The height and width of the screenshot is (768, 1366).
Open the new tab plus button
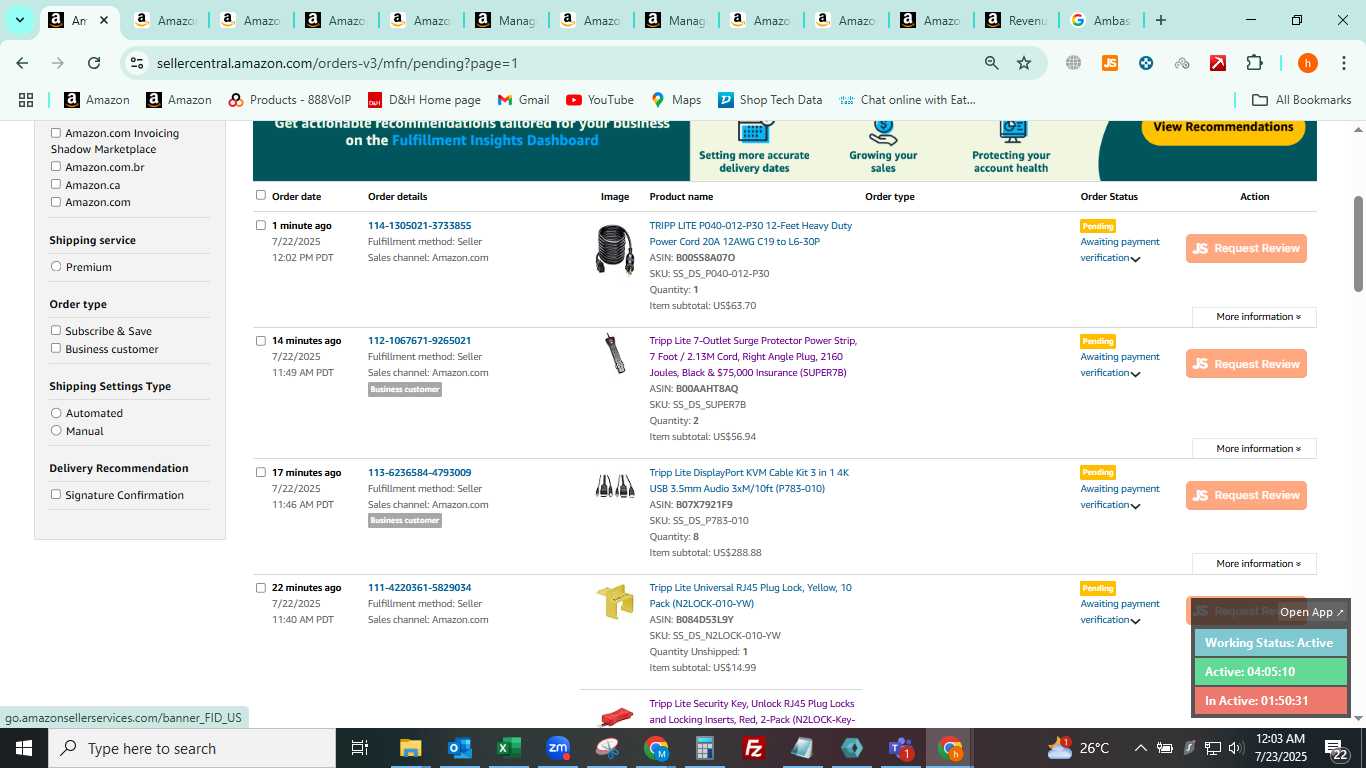pos(1160,20)
